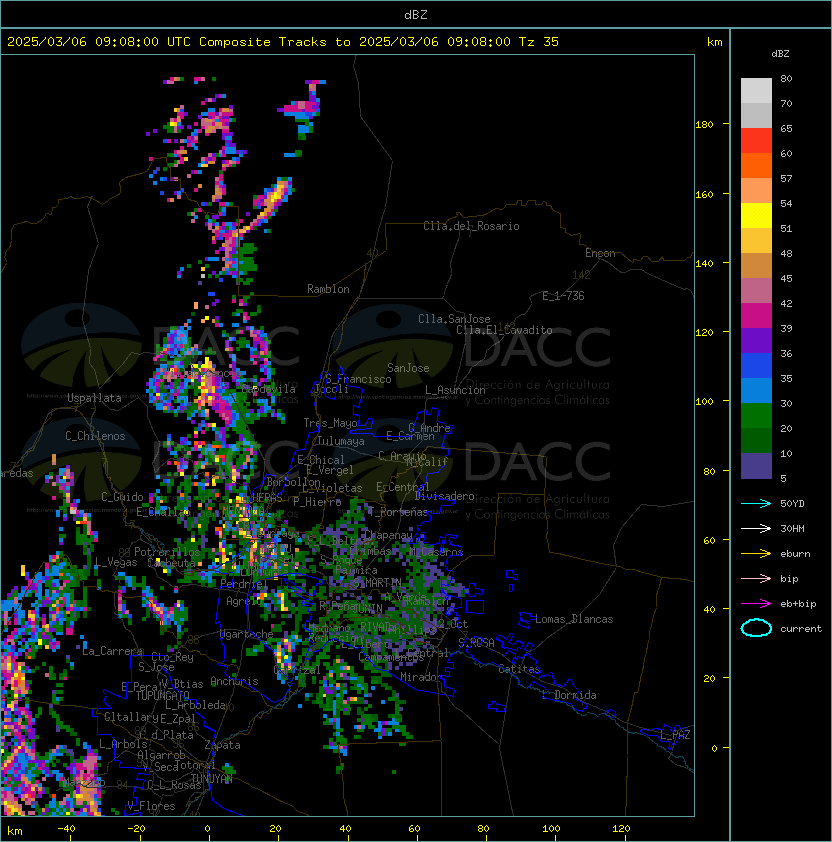Click the 'dBZ' title in the top bar
The image size is (832, 842).
pos(416,14)
